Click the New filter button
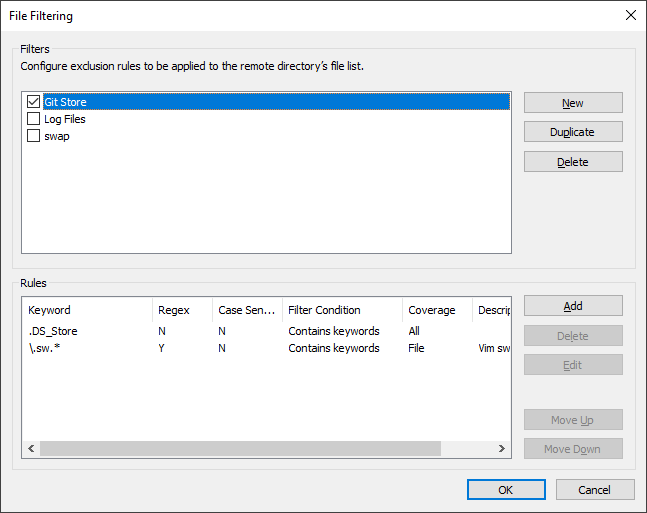 573,103
